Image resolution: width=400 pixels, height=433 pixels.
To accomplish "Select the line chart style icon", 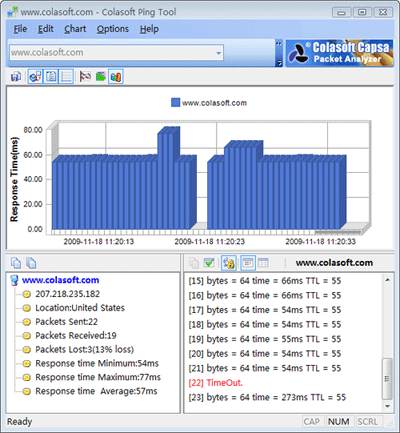I will (85, 77).
